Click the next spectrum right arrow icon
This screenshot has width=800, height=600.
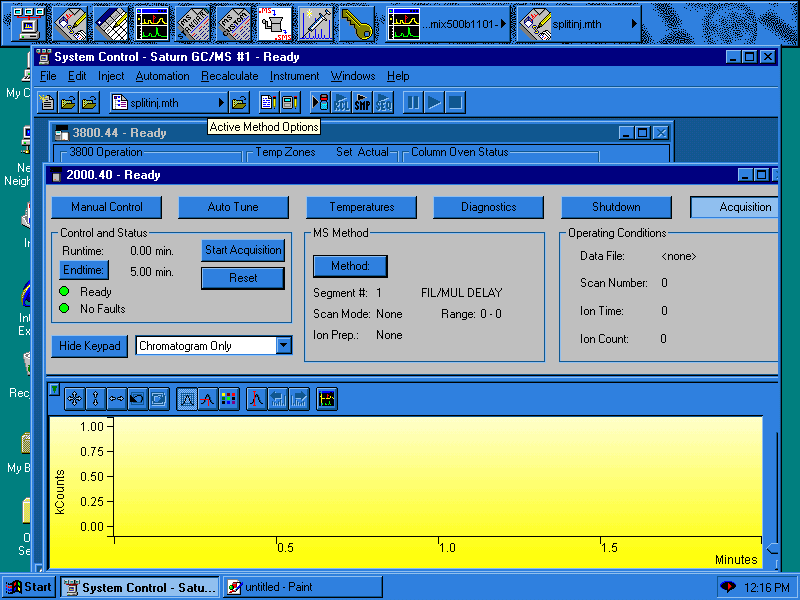click(298, 399)
